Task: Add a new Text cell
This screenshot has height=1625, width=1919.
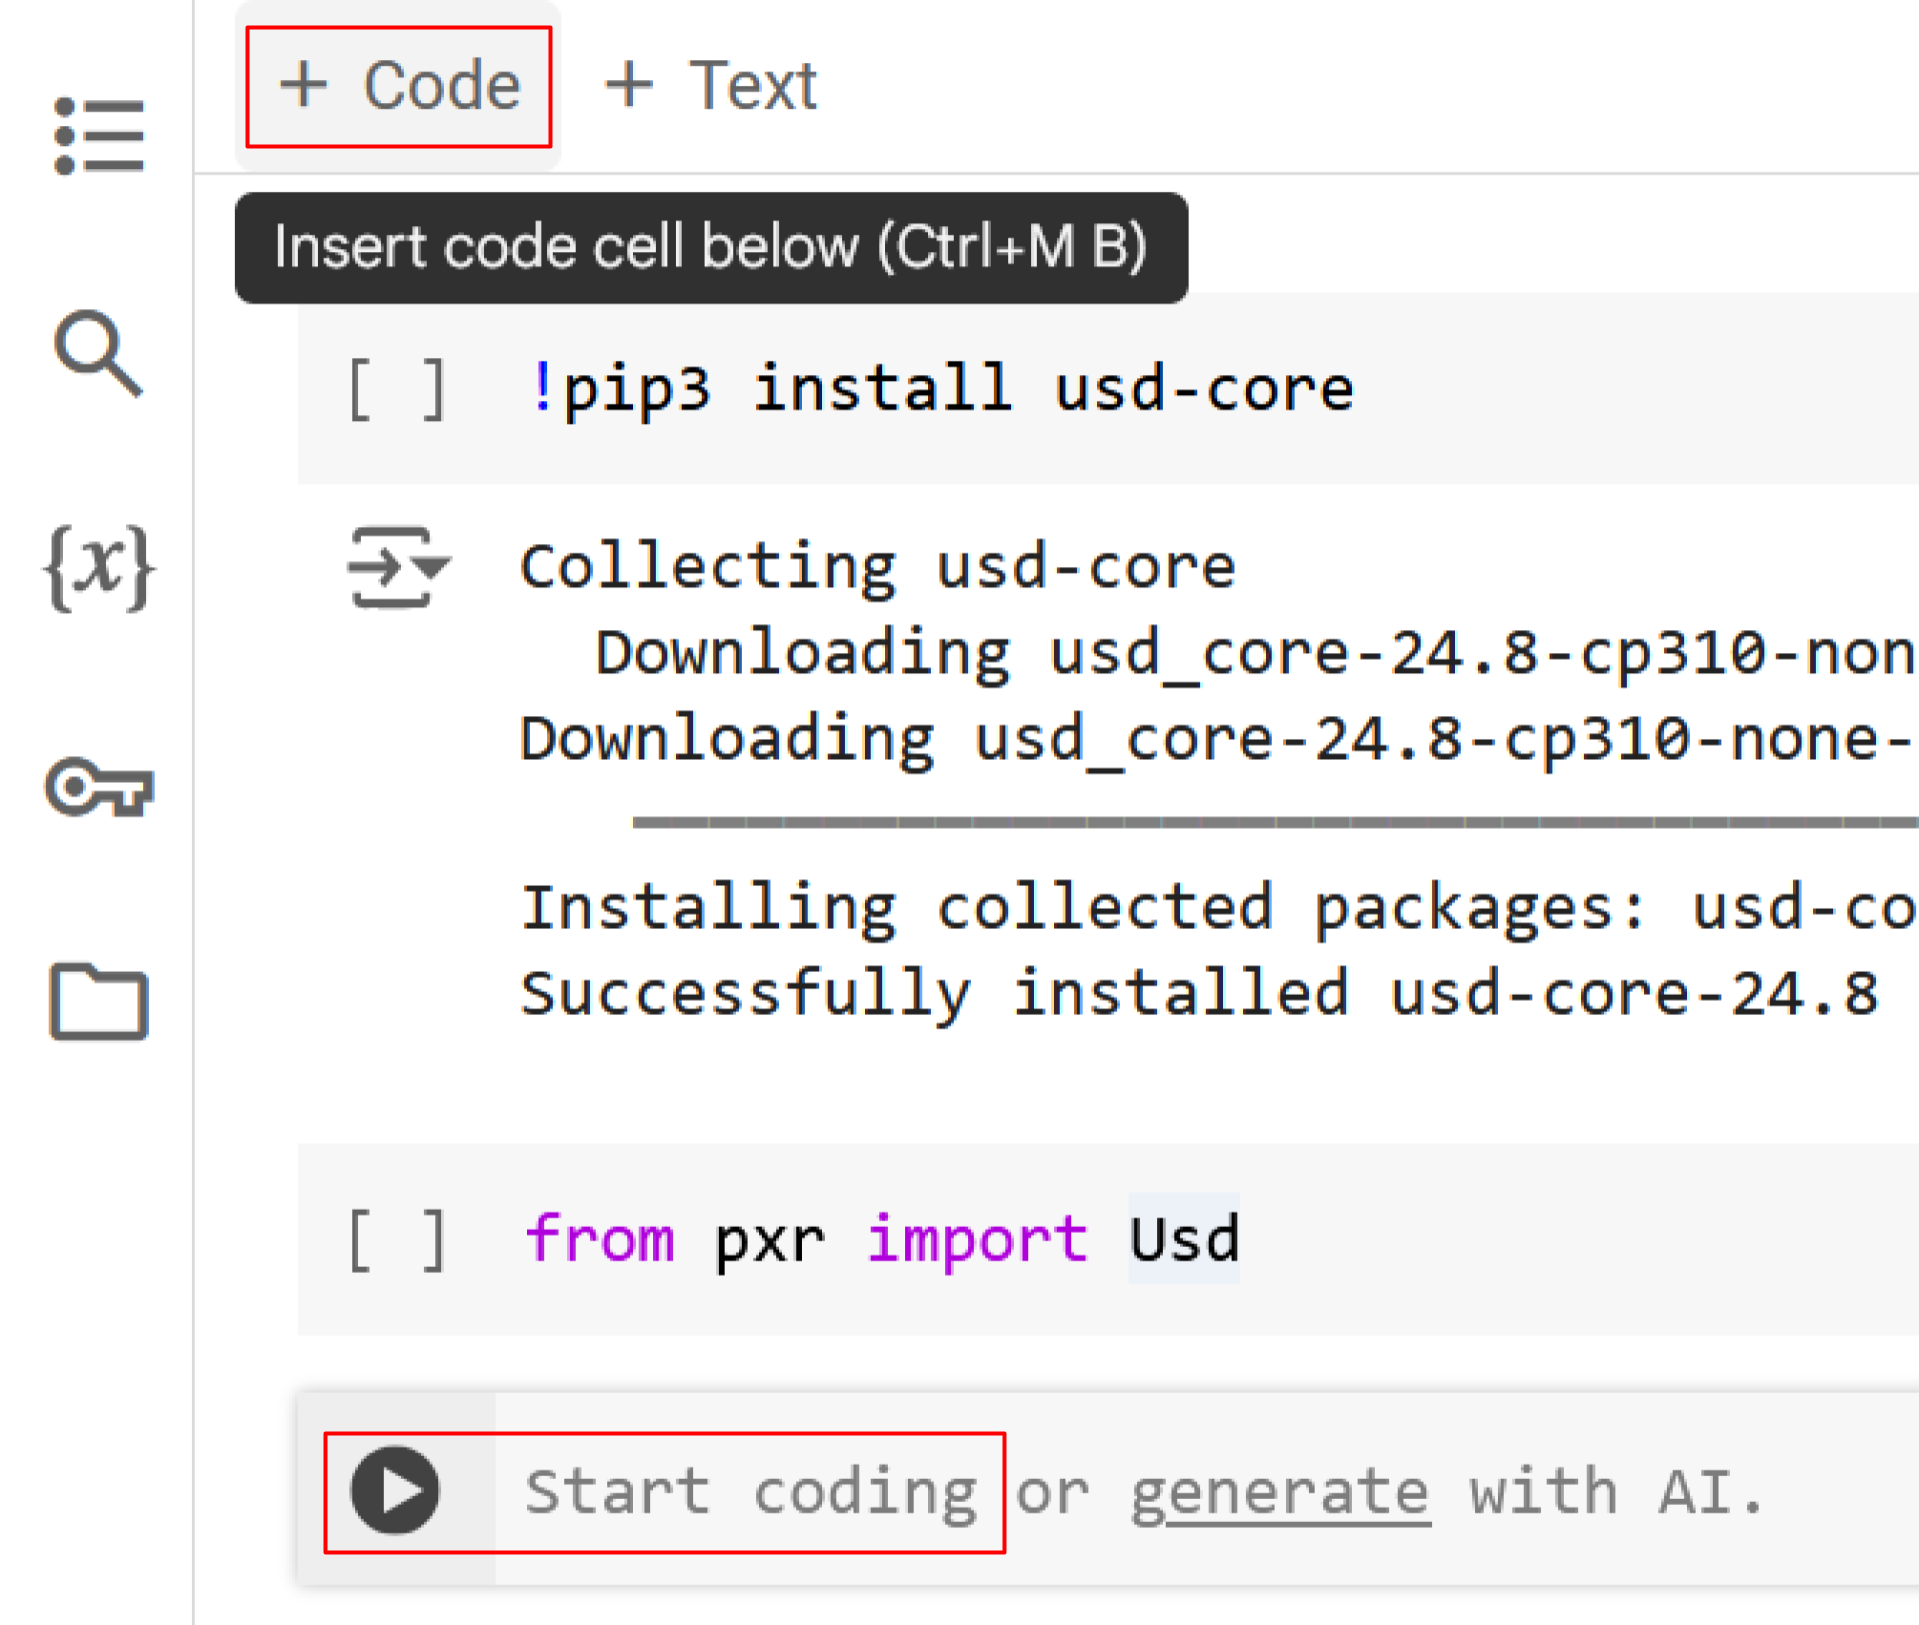Action: pyautogui.click(x=712, y=86)
